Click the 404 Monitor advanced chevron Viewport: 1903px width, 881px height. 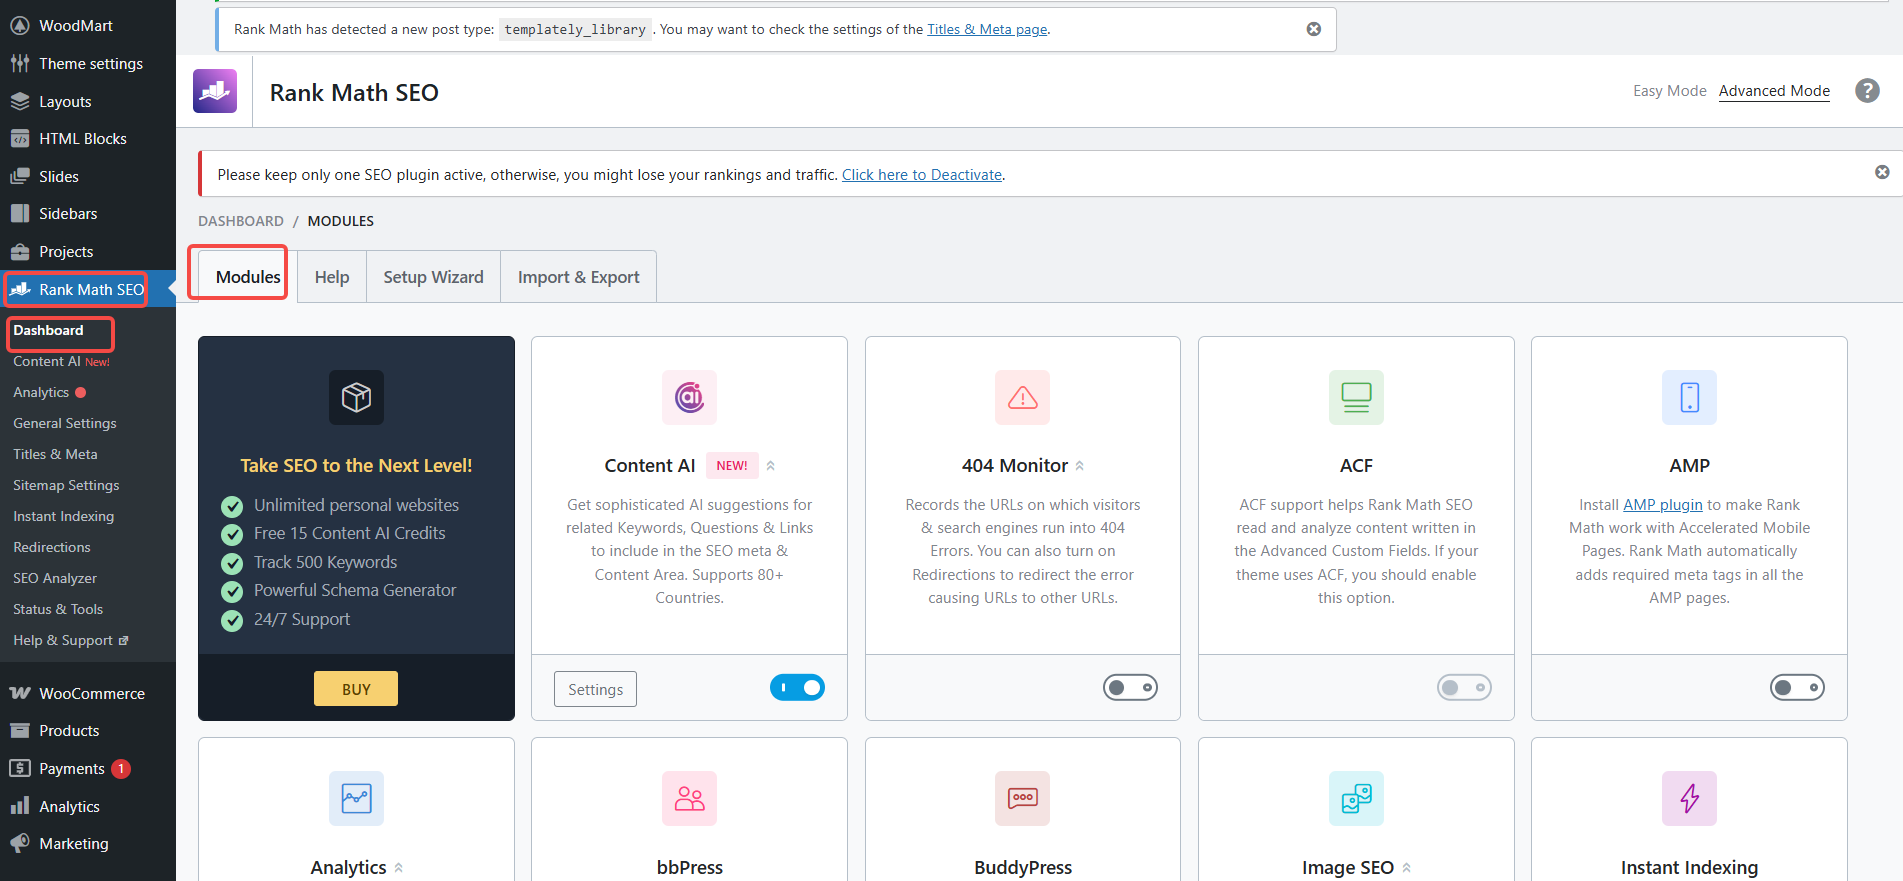[x=1079, y=466]
